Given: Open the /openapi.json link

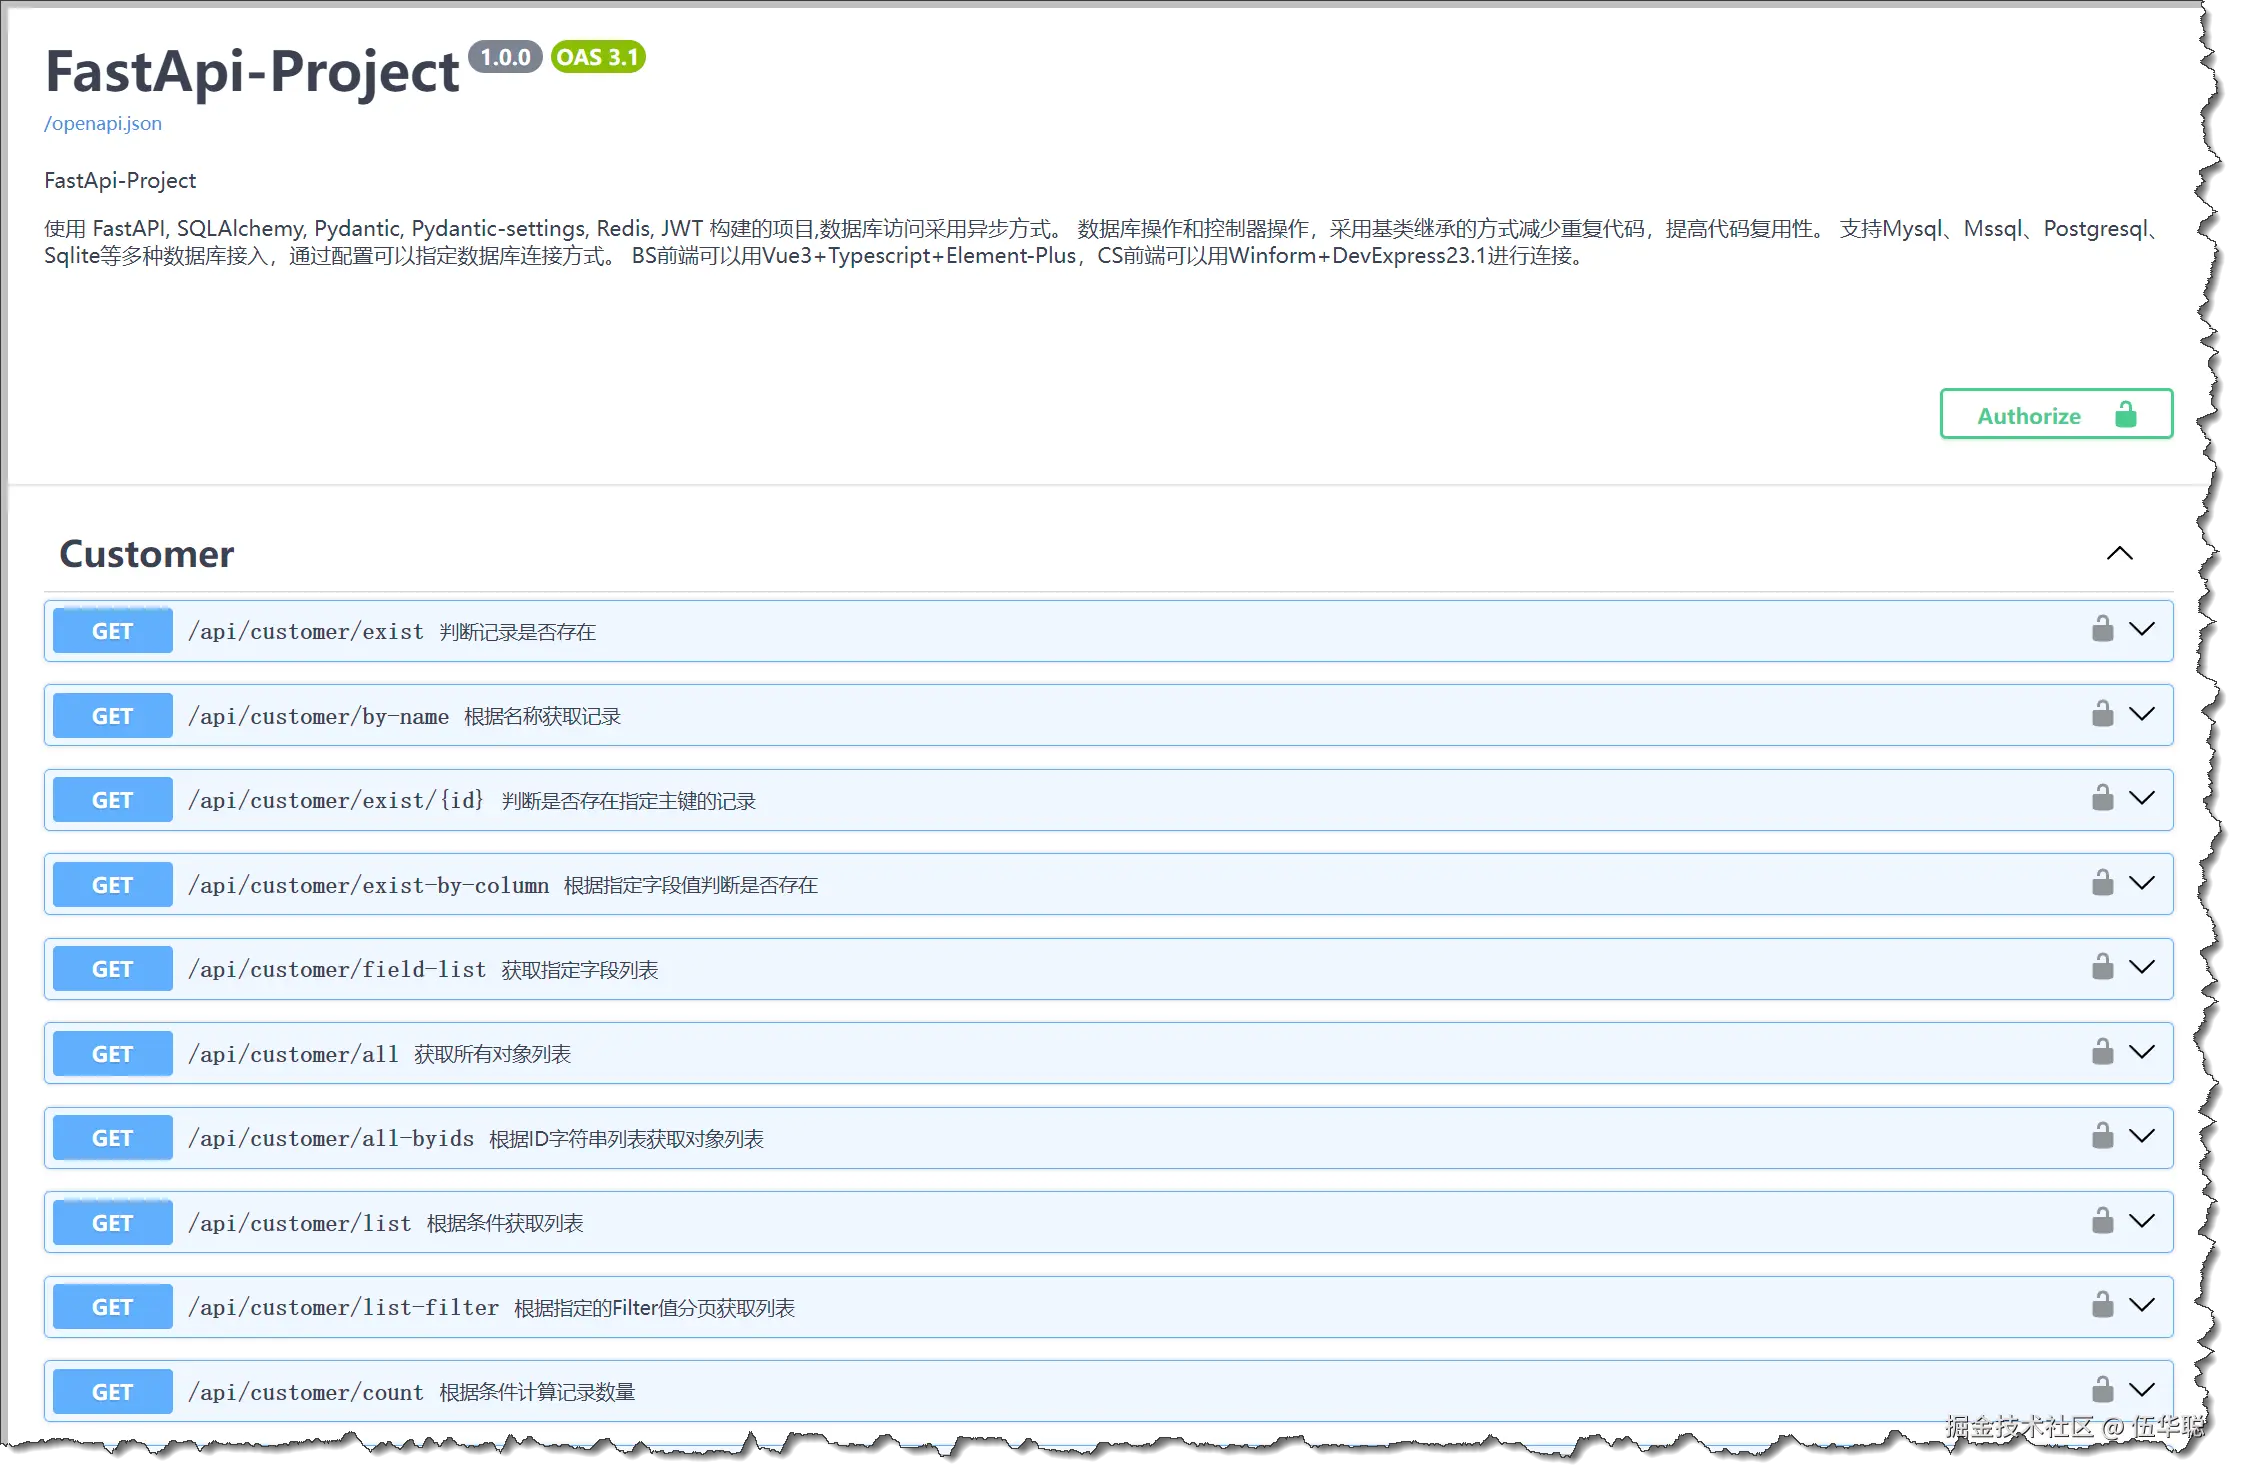Looking at the screenshot, I should tap(103, 124).
